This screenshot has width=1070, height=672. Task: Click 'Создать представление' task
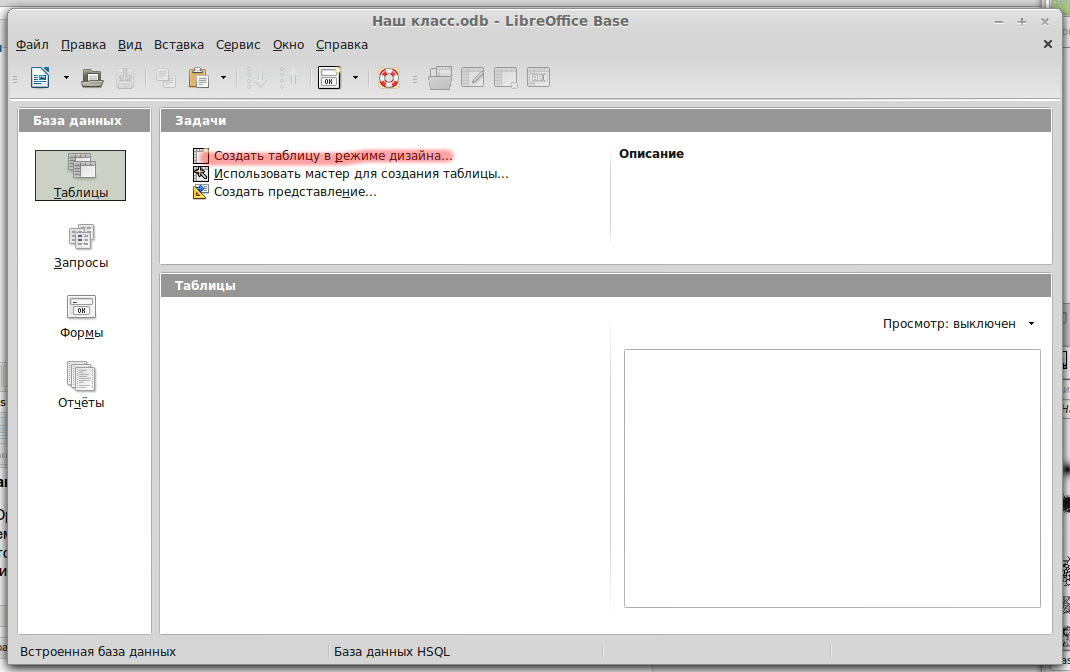click(x=294, y=192)
